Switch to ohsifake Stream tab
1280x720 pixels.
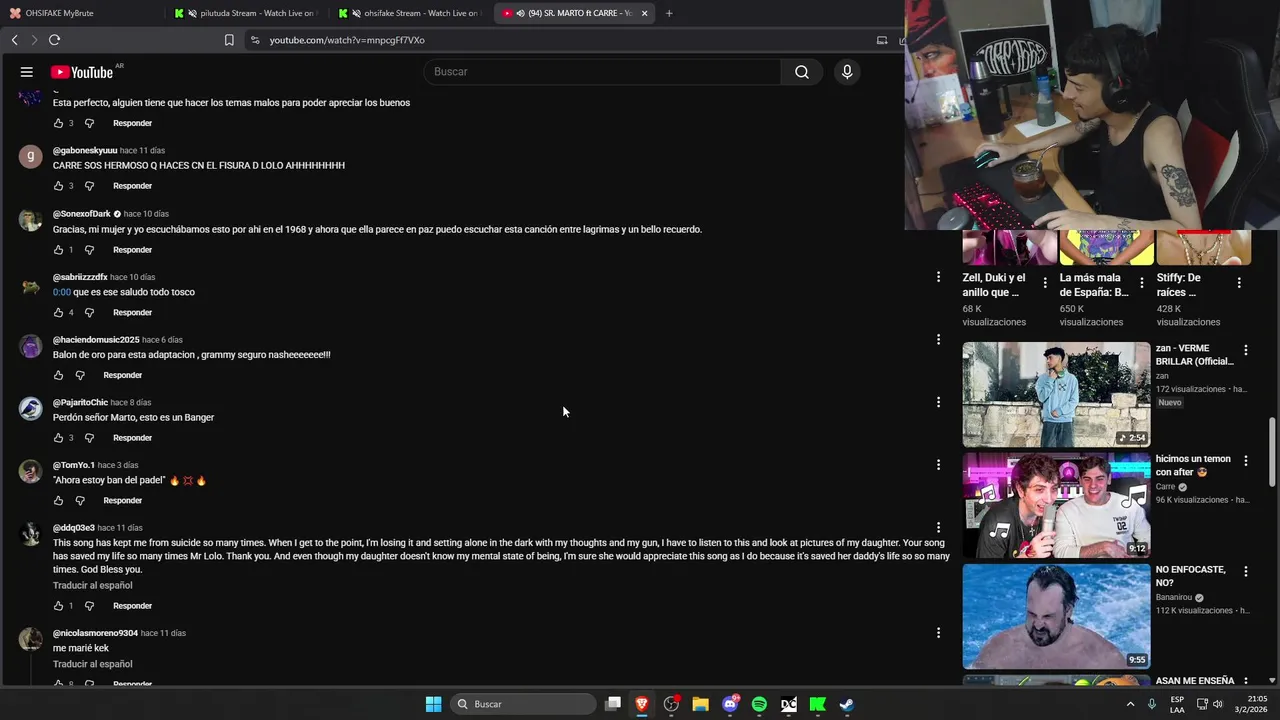(410, 13)
